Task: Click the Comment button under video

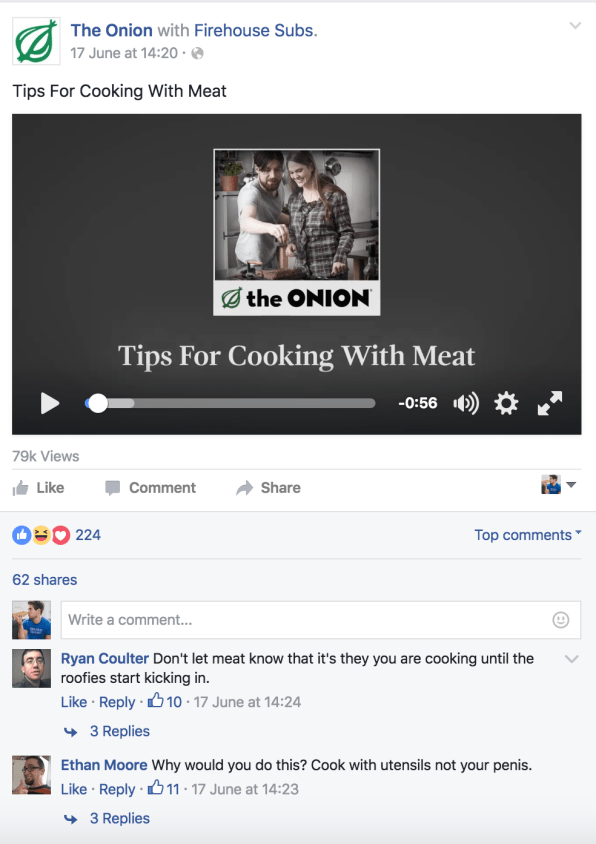Action: pos(150,488)
